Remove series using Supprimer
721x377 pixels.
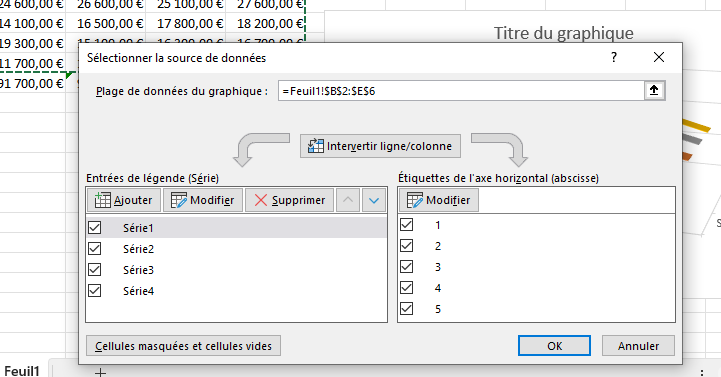pyautogui.click(x=289, y=200)
